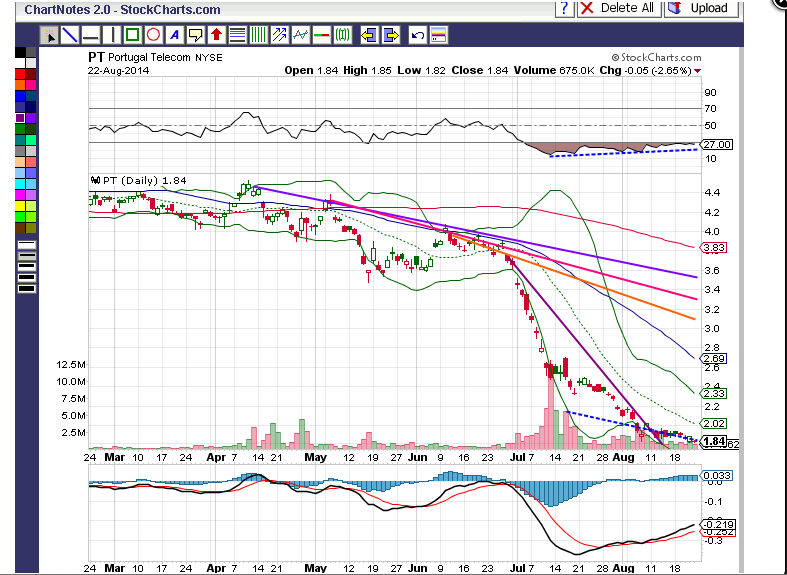Screen dimensions: 787x575
Task: Select the green rectangle shape tool
Action: click(133, 35)
